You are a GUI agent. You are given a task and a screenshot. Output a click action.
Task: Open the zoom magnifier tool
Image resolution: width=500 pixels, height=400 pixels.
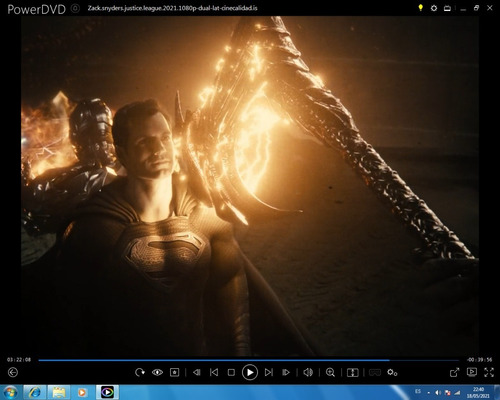[330, 372]
